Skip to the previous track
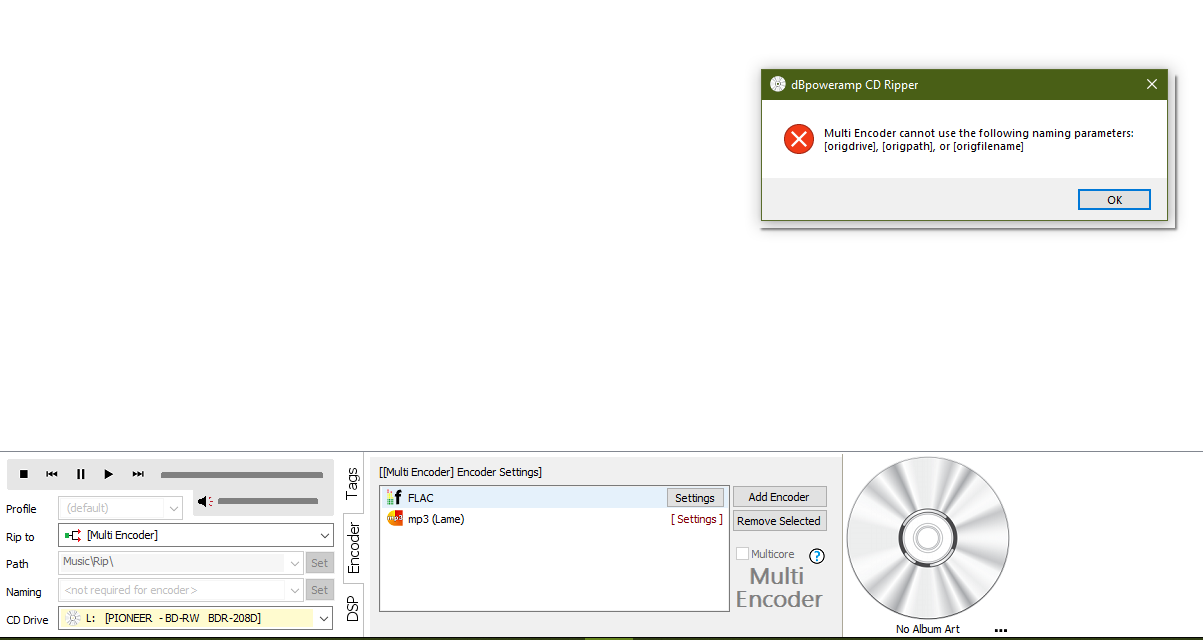 point(52,474)
